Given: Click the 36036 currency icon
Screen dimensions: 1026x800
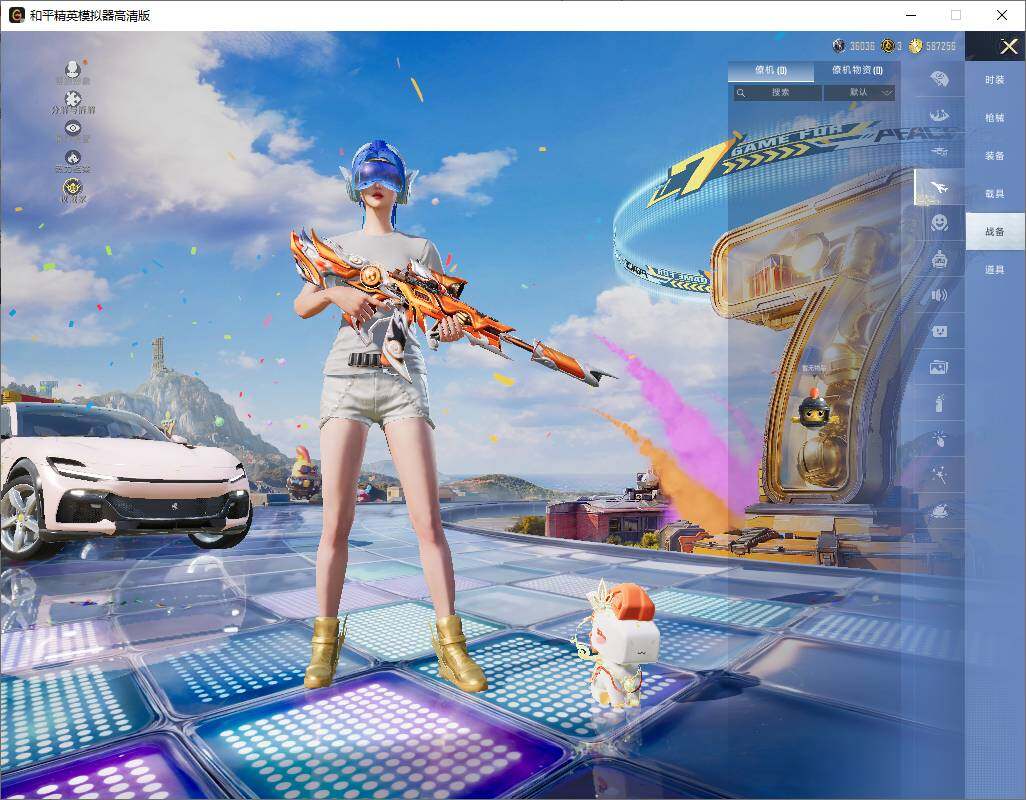Looking at the screenshot, I should pyautogui.click(x=839, y=46).
